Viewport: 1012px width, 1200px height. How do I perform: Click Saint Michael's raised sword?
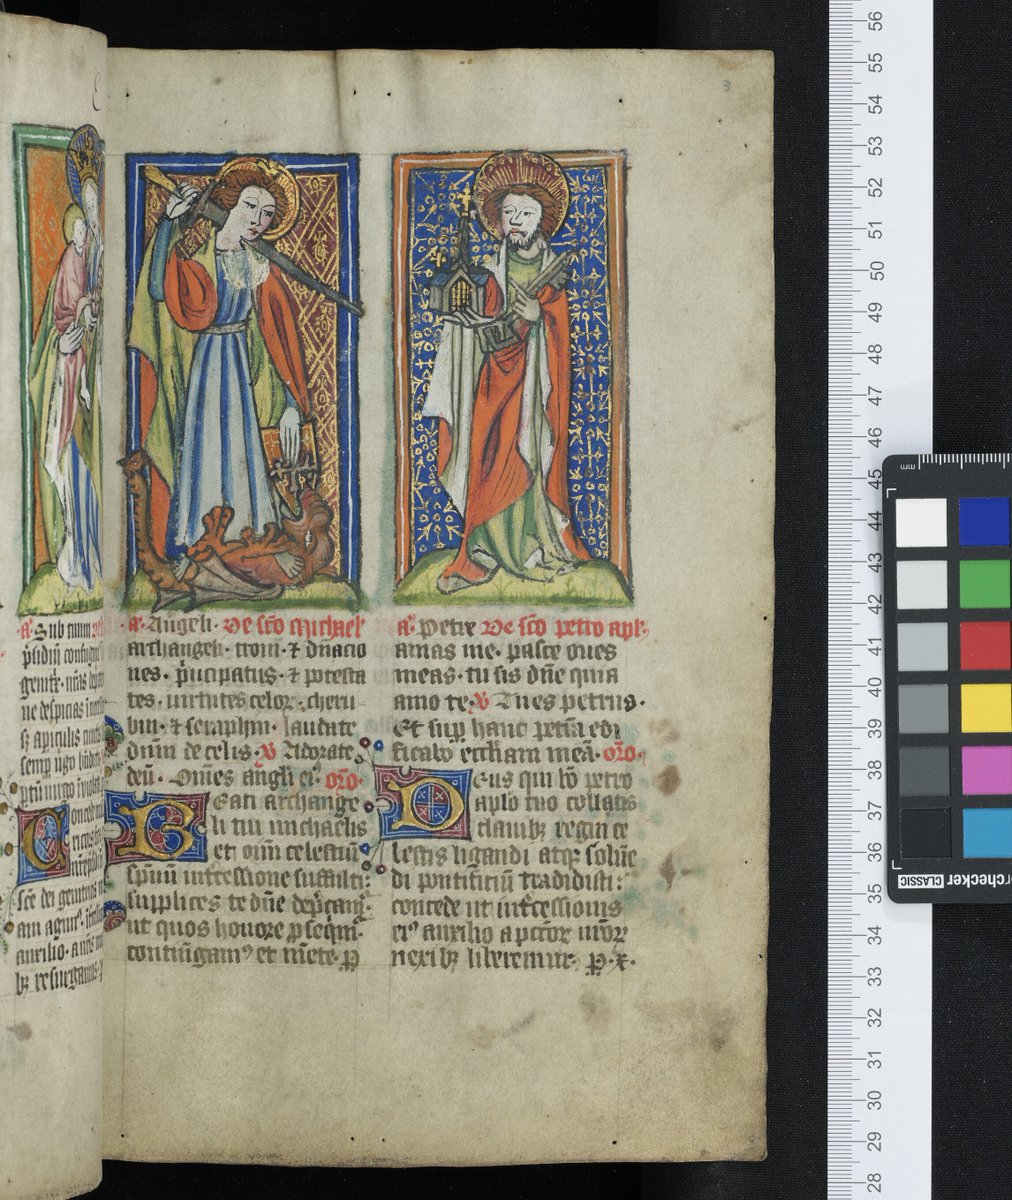pyautogui.click(x=255, y=237)
